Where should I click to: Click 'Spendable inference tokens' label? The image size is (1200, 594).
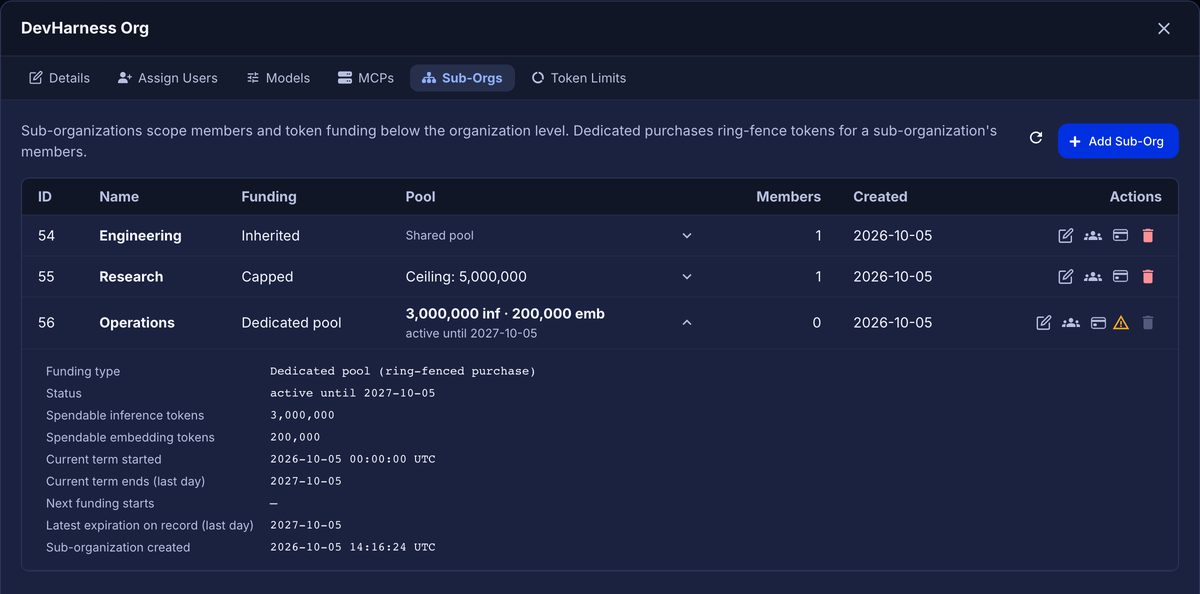point(125,415)
